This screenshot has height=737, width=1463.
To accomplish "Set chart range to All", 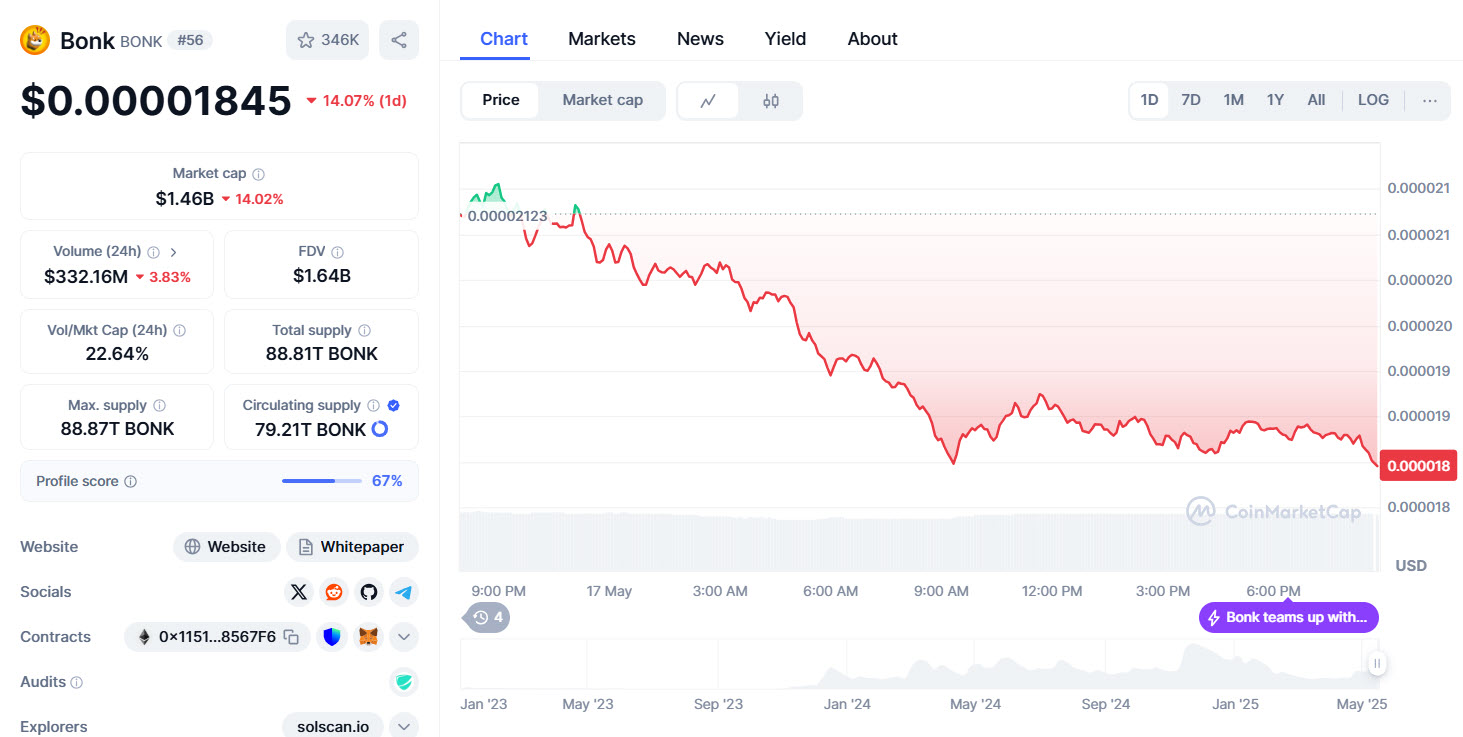I will [x=1316, y=100].
